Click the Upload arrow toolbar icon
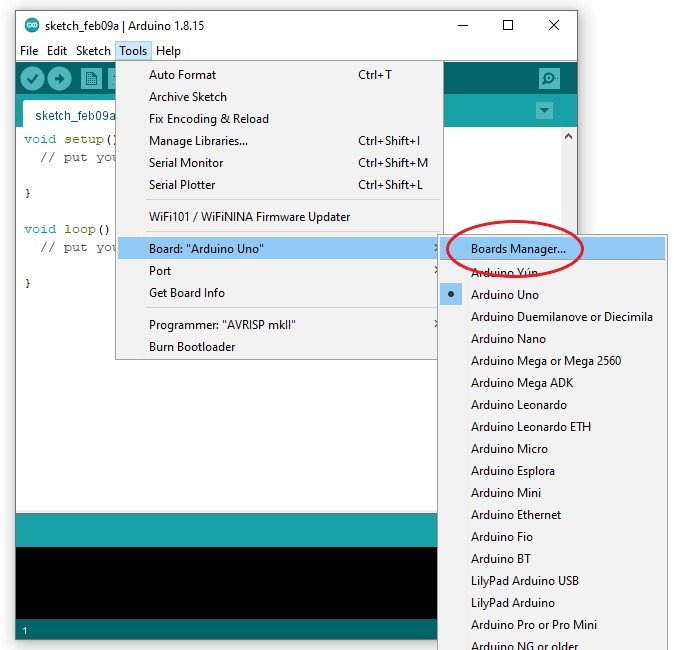685x650 pixels. tap(60, 79)
